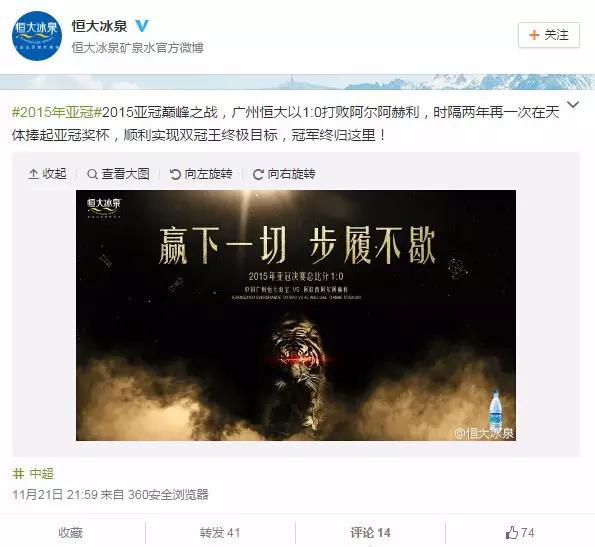Open the post timestamp 11月21日 21:59
The width and height of the screenshot is (595, 547).
[x=55, y=494]
